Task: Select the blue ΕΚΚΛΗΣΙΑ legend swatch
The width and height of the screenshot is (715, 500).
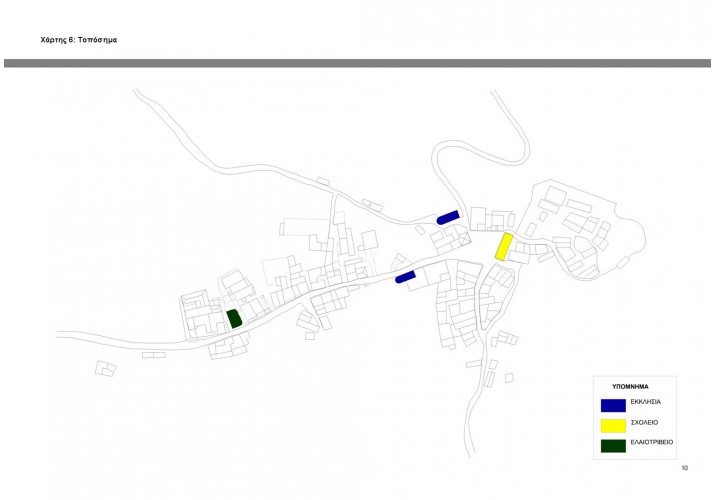Action: tap(613, 405)
